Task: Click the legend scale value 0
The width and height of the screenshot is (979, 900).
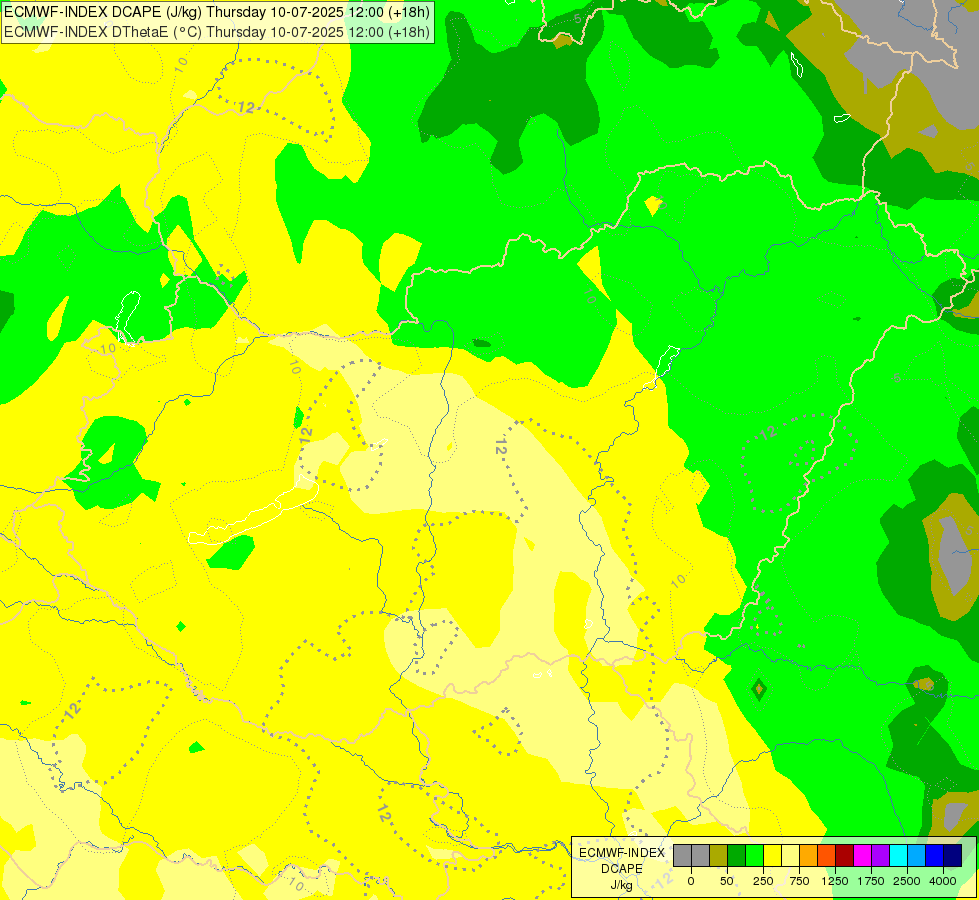Action: point(691,881)
